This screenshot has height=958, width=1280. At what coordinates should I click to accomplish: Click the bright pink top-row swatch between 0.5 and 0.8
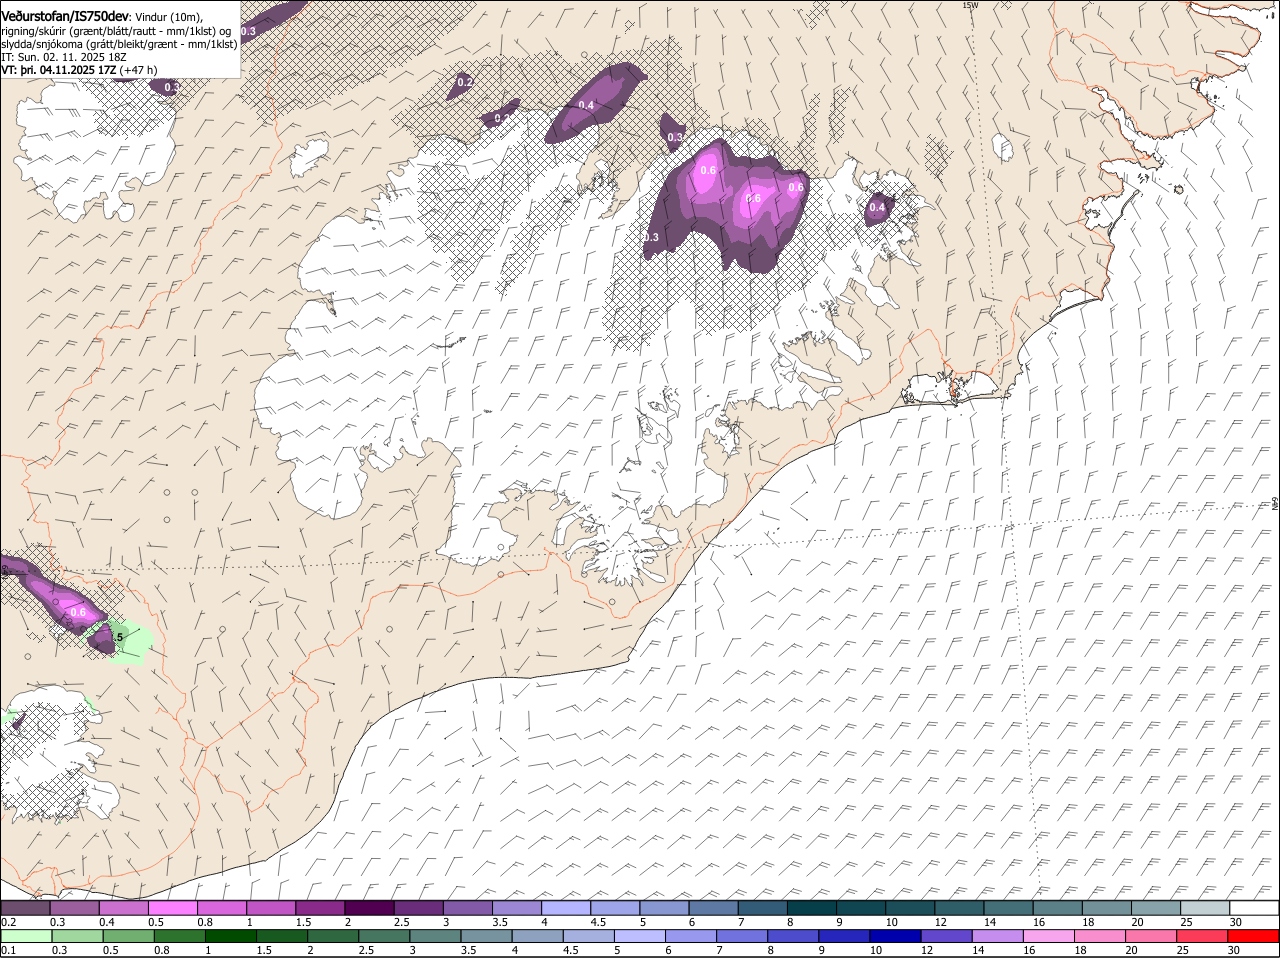click(x=172, y=908)
